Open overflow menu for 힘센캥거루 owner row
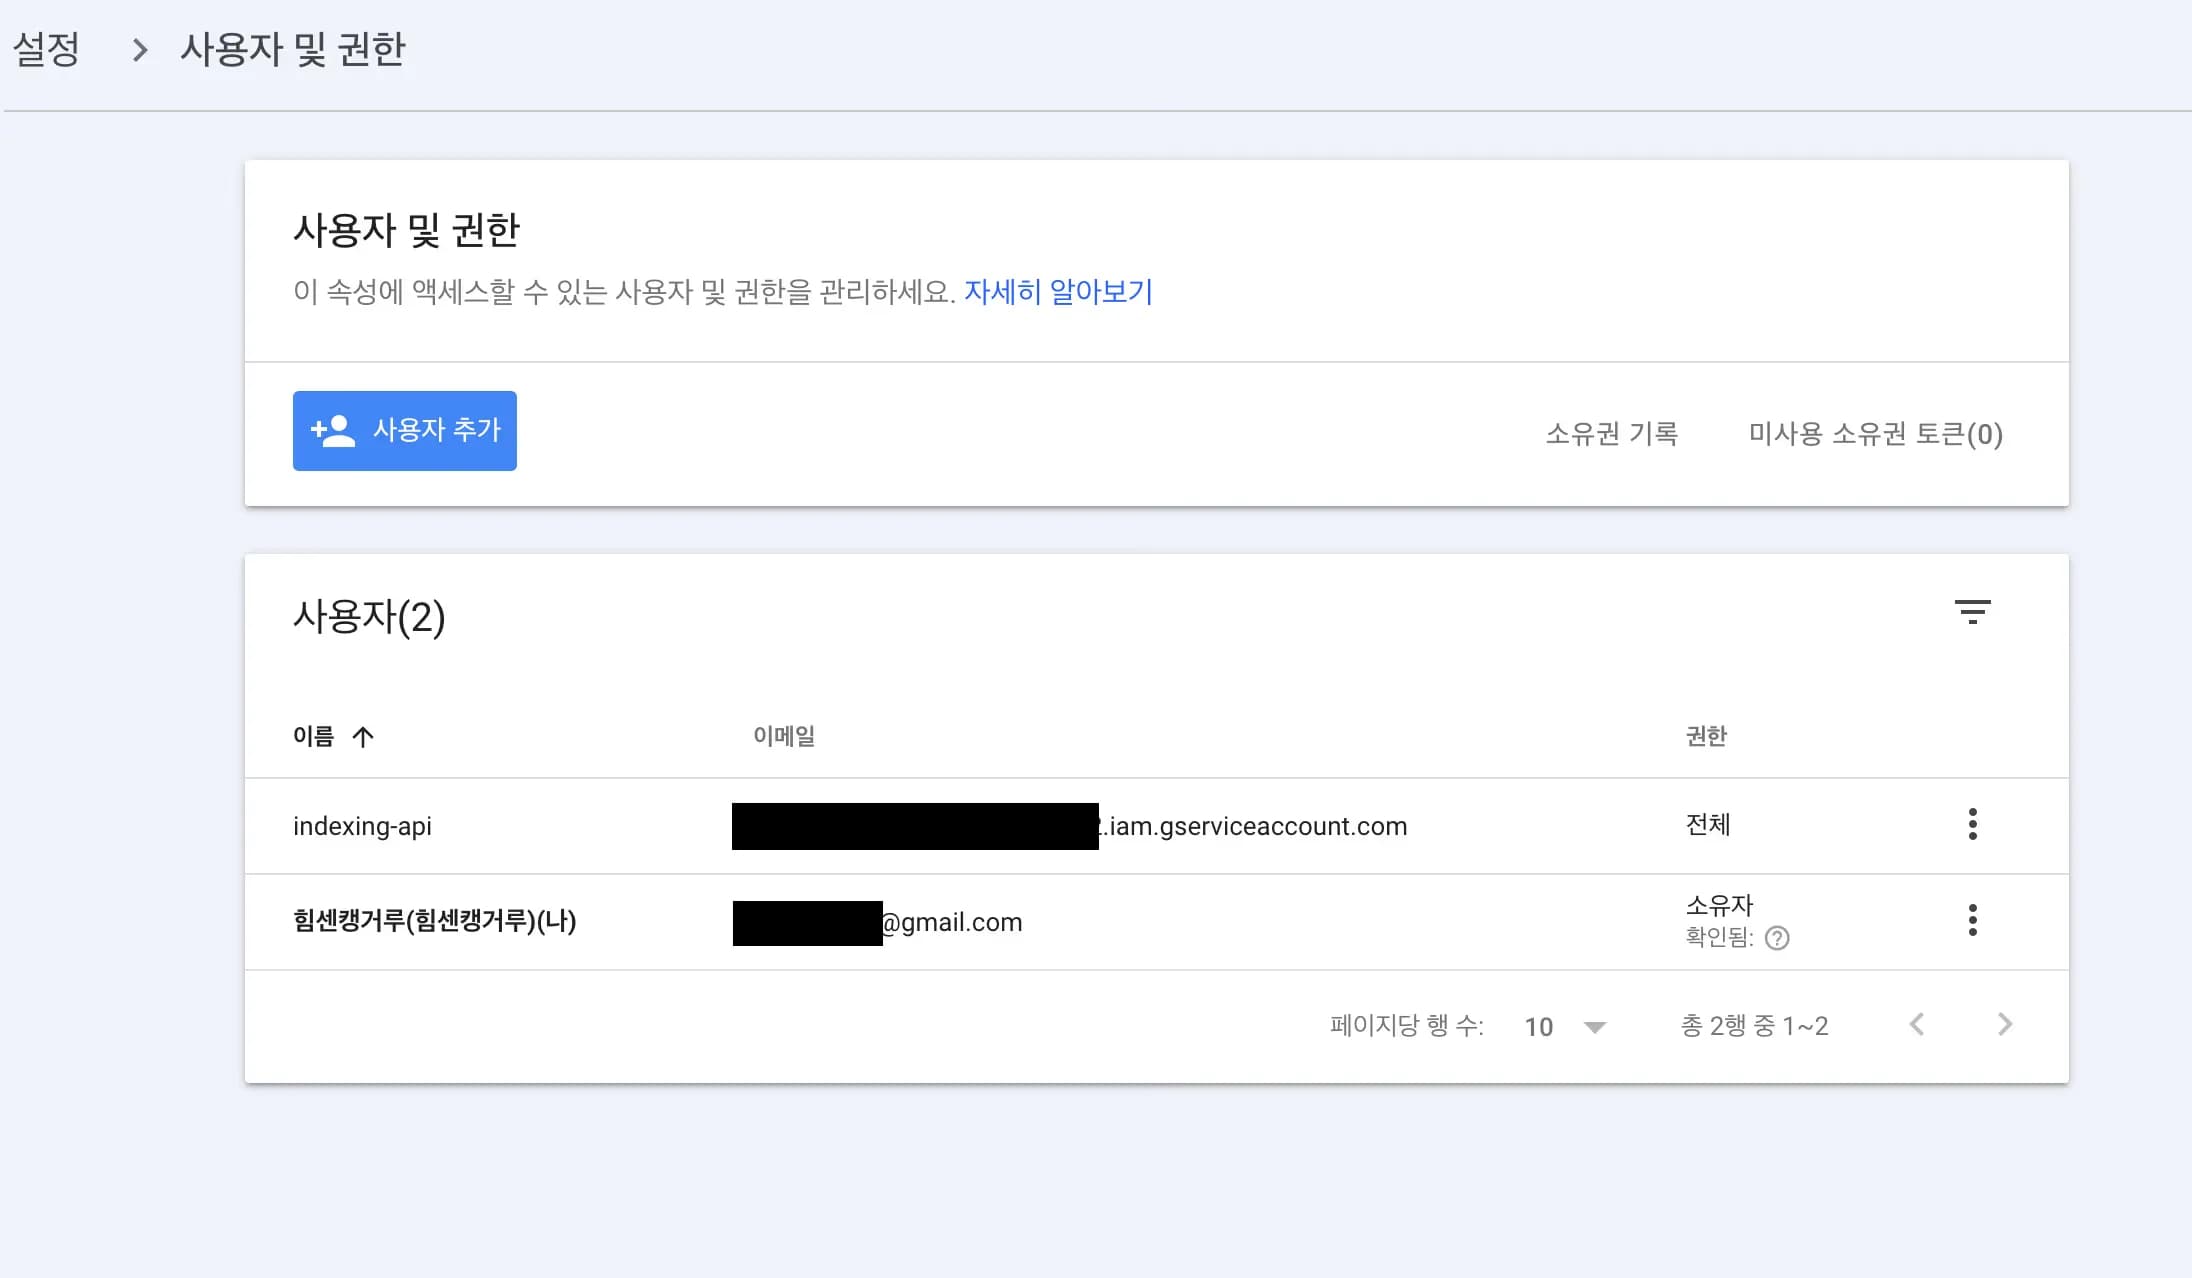Viewport: 2192px width, 1278px height. tap(1972, 920)
